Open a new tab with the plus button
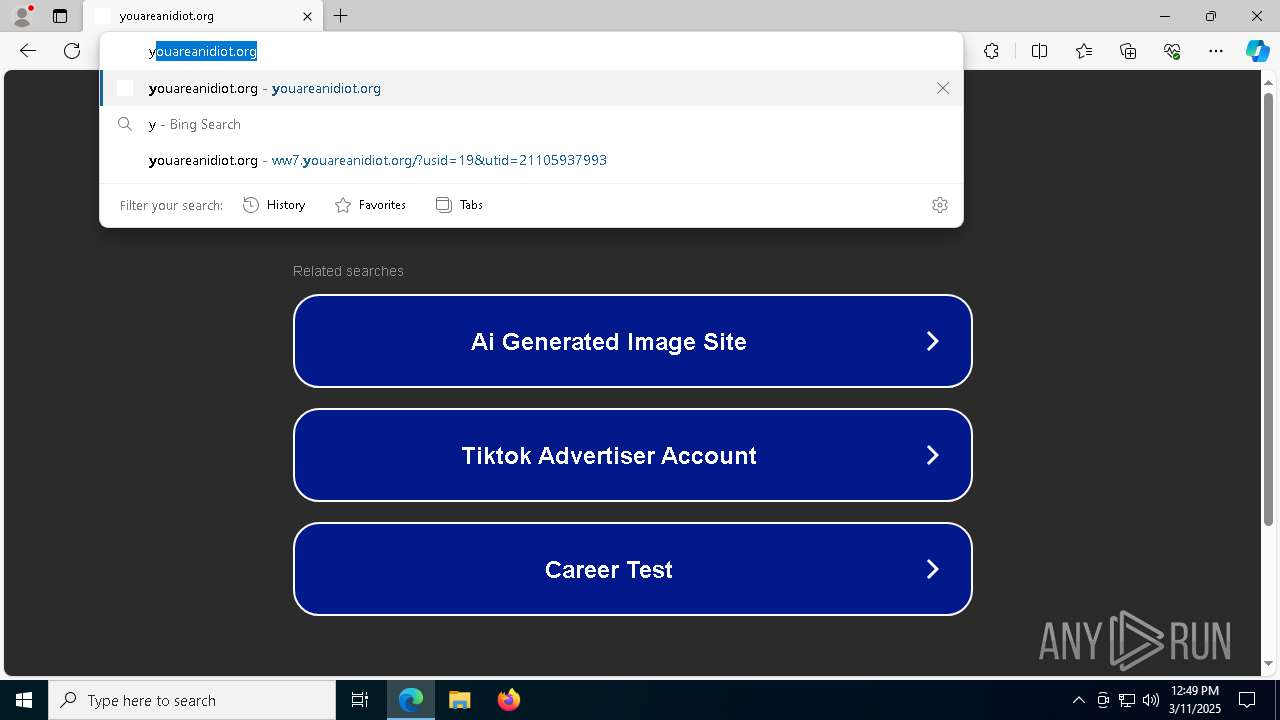The height and width of the screenshot is (720, 1280). 341,16
